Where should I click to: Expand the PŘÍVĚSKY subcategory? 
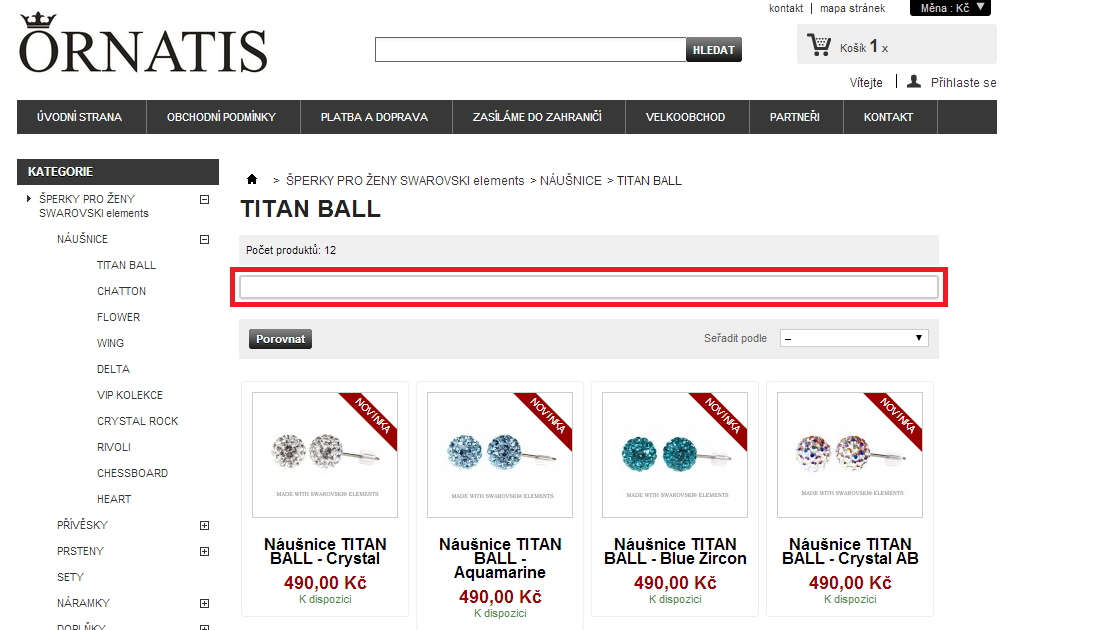[204, 525]
